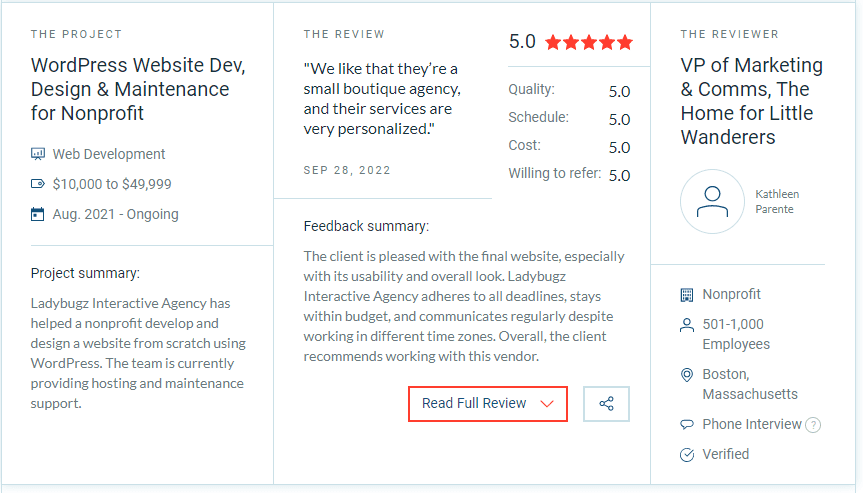Image resolution: width=863 pixels, height=493 pixels.
Task: Open the Phone Interview help tooltip
Action: [x=813, y=425]
